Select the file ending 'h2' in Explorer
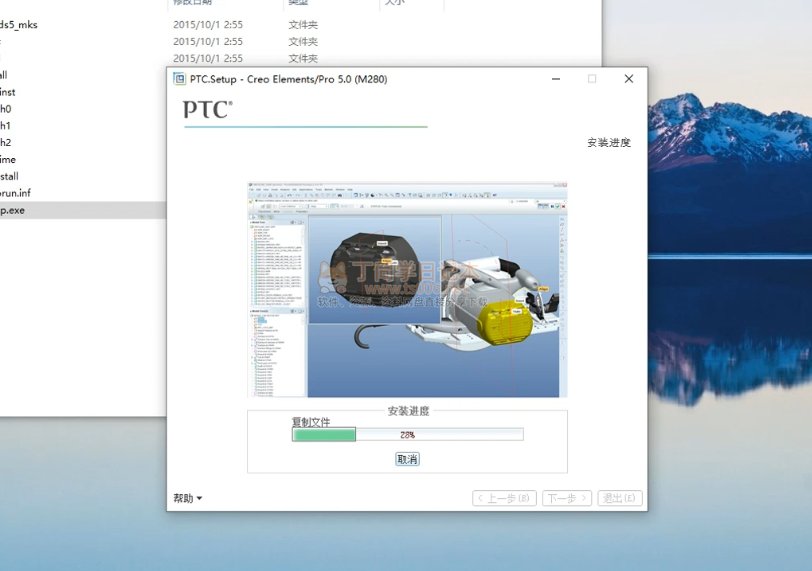The width and height of the screenshot is (812, 571). pos(6,142)
